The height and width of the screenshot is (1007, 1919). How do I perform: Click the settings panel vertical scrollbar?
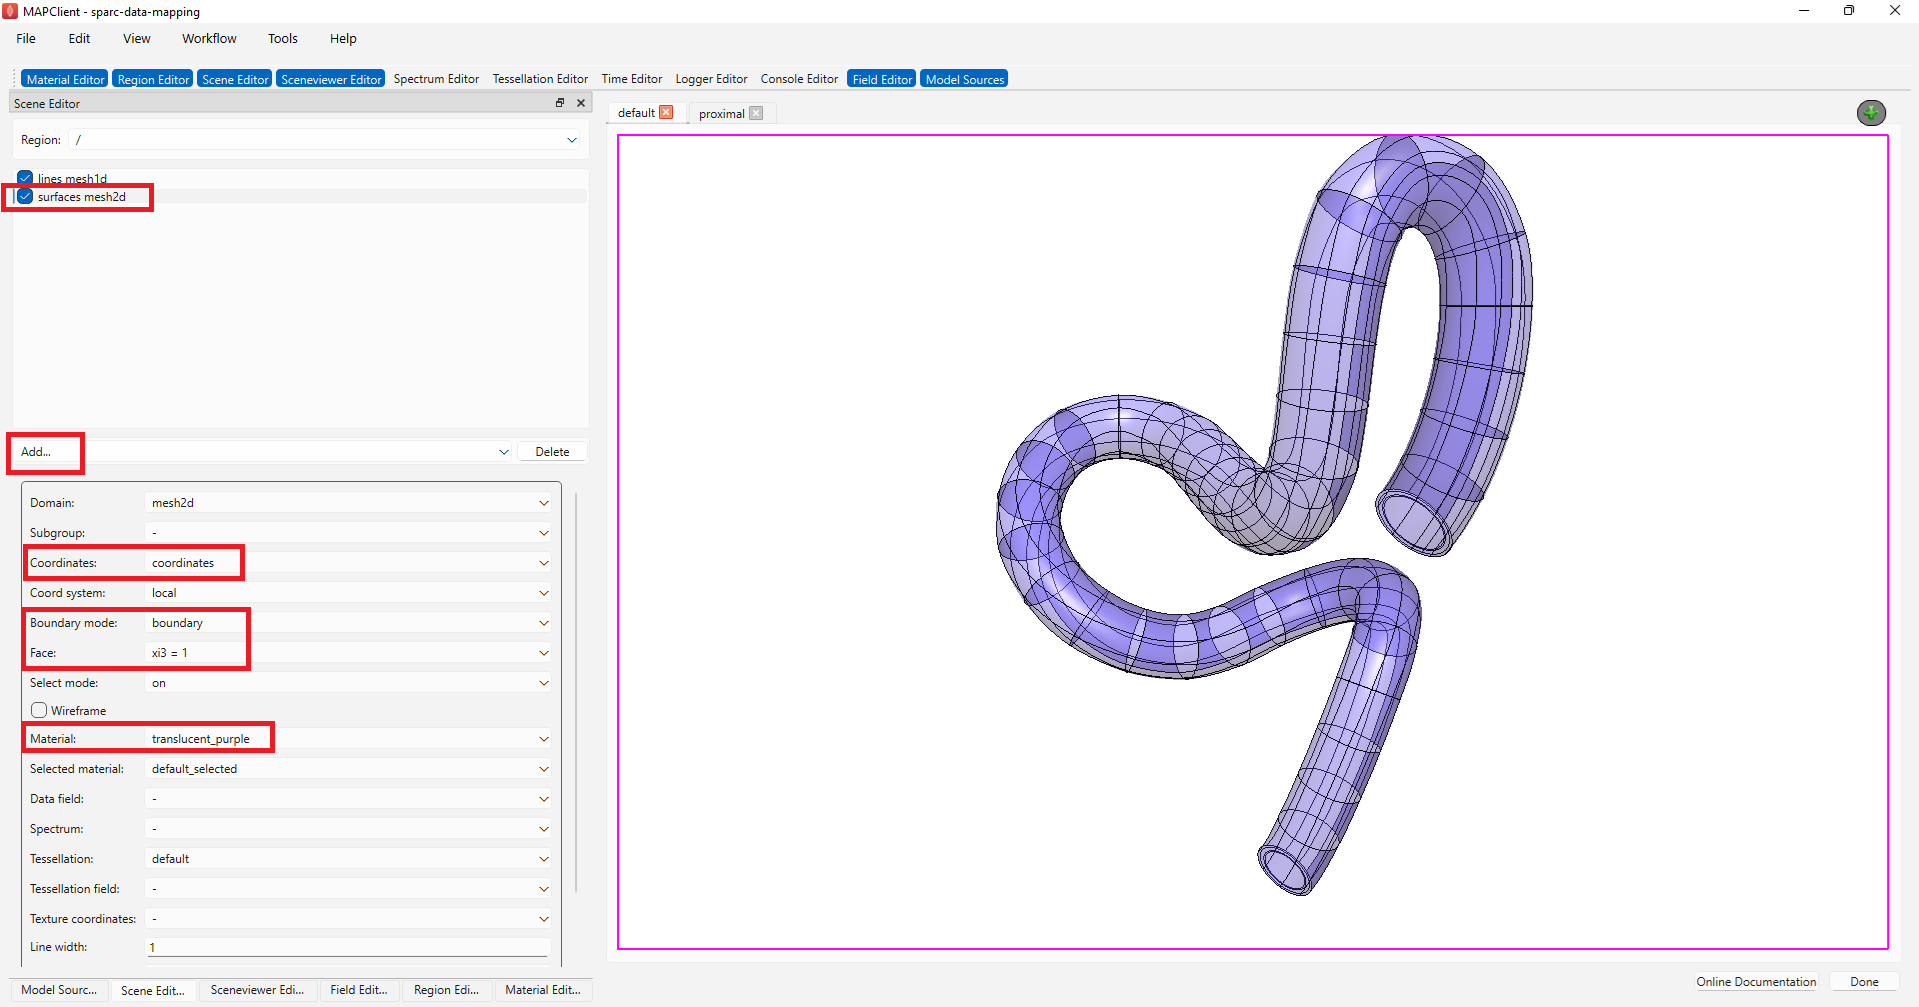(576, 692)
